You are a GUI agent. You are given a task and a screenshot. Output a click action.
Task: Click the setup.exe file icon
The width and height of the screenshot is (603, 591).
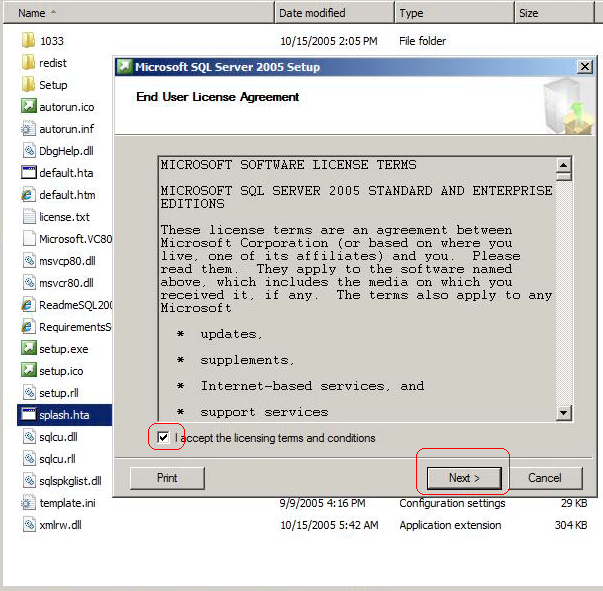tap(28, 349)
